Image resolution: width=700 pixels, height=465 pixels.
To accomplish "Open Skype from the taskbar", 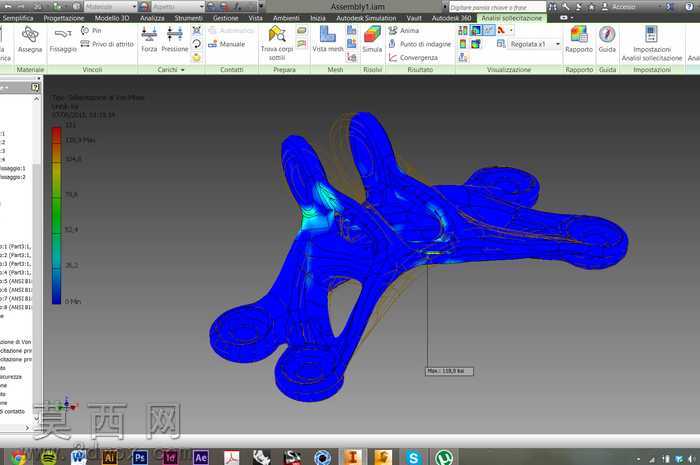I will pos(413,457).
